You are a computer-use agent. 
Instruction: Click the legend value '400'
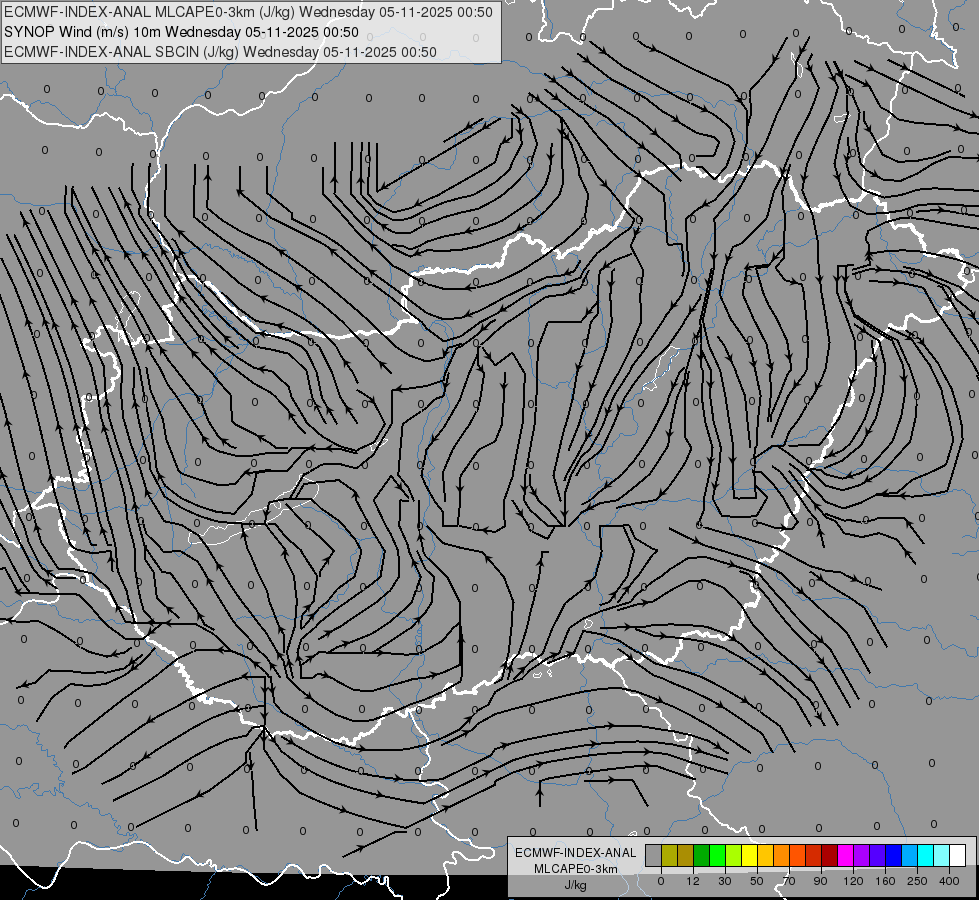[949, 881]
